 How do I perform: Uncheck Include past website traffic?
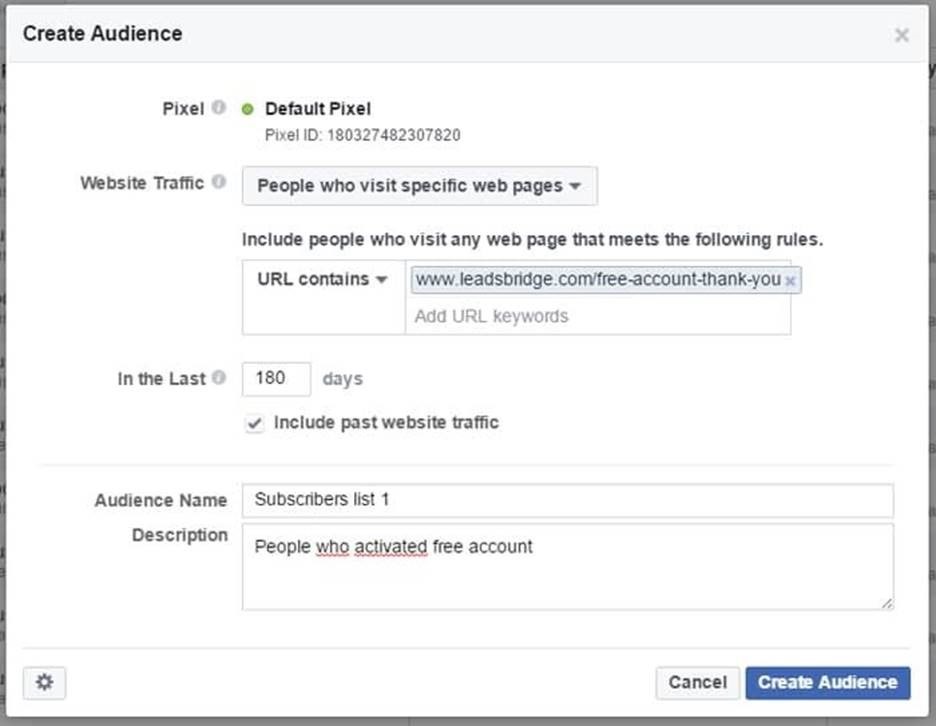[255, 423]
